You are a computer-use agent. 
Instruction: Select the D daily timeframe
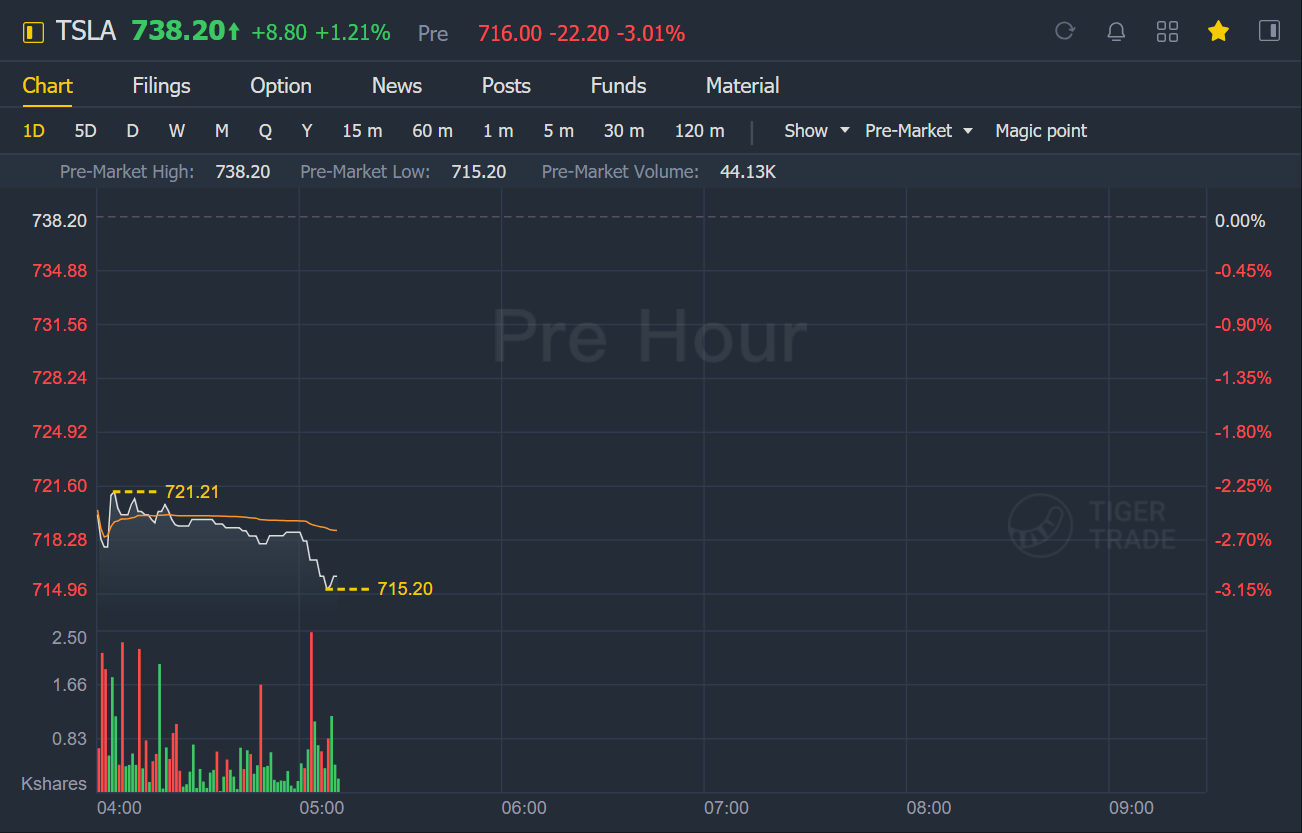coord(132,131)
